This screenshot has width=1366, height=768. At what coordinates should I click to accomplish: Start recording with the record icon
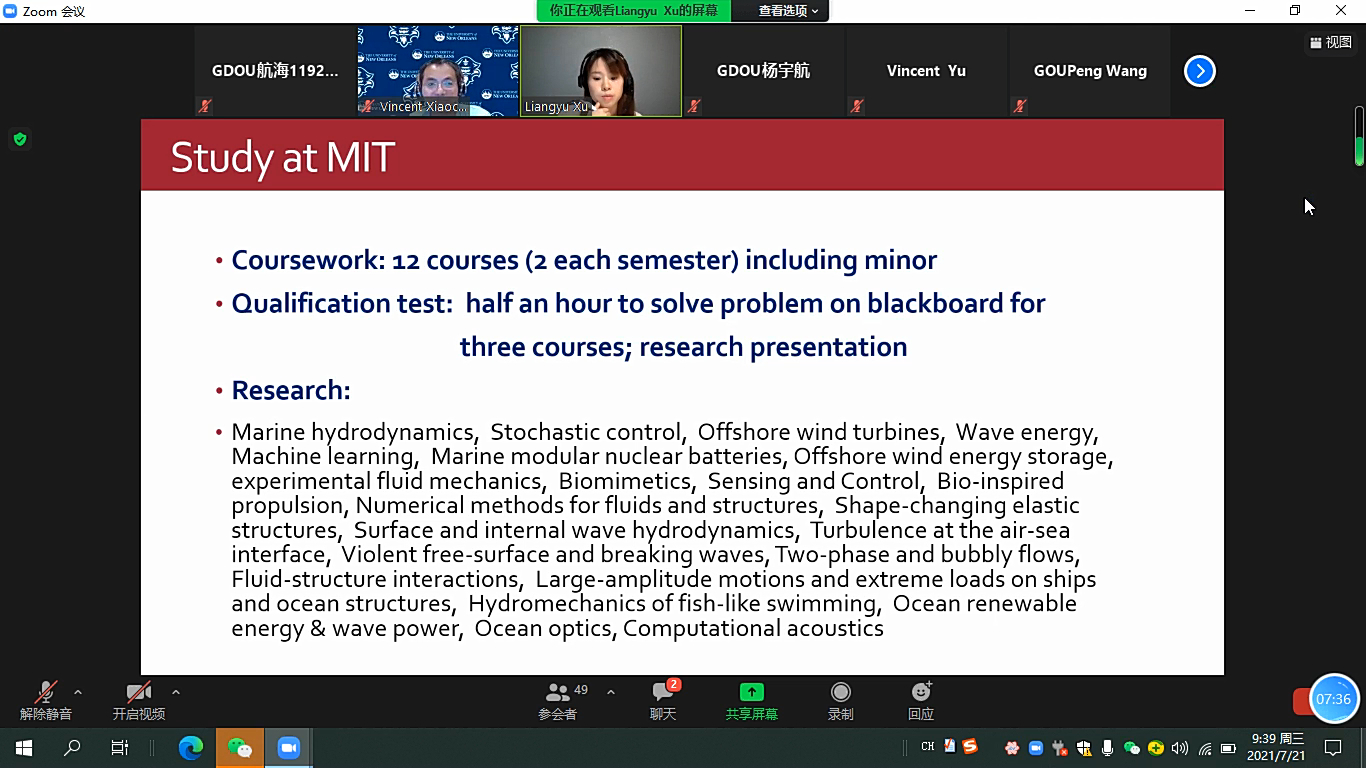click(x=841, y=693)
